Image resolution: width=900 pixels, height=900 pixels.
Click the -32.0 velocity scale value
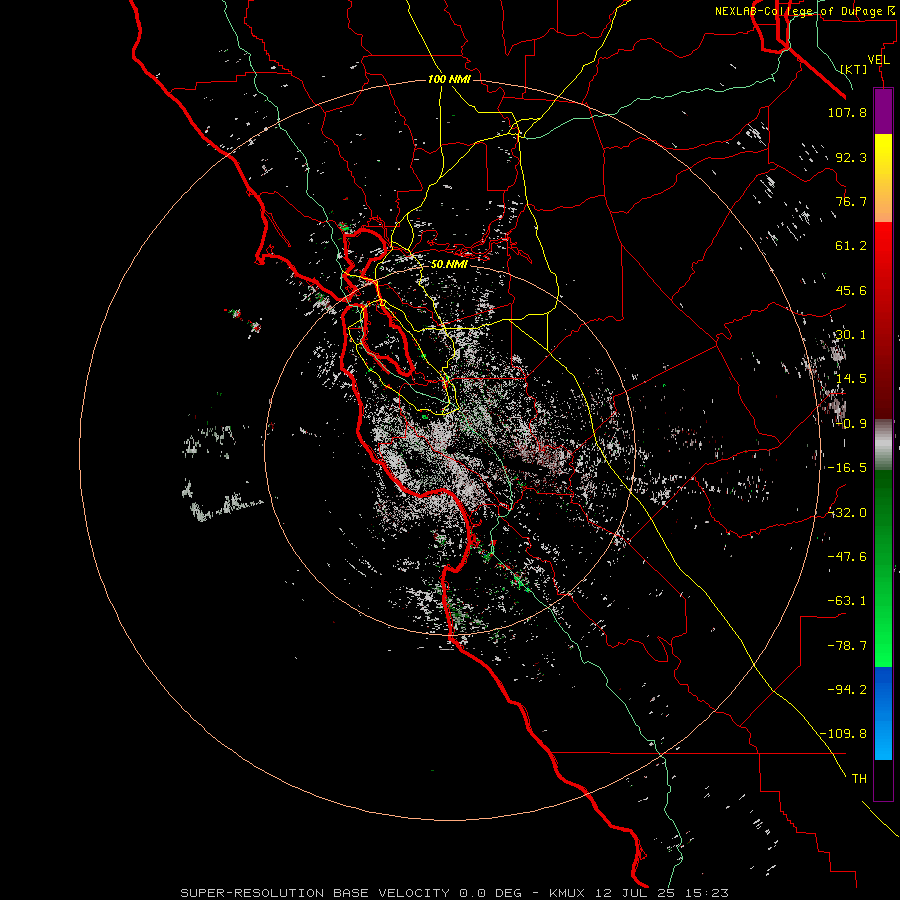847,513
